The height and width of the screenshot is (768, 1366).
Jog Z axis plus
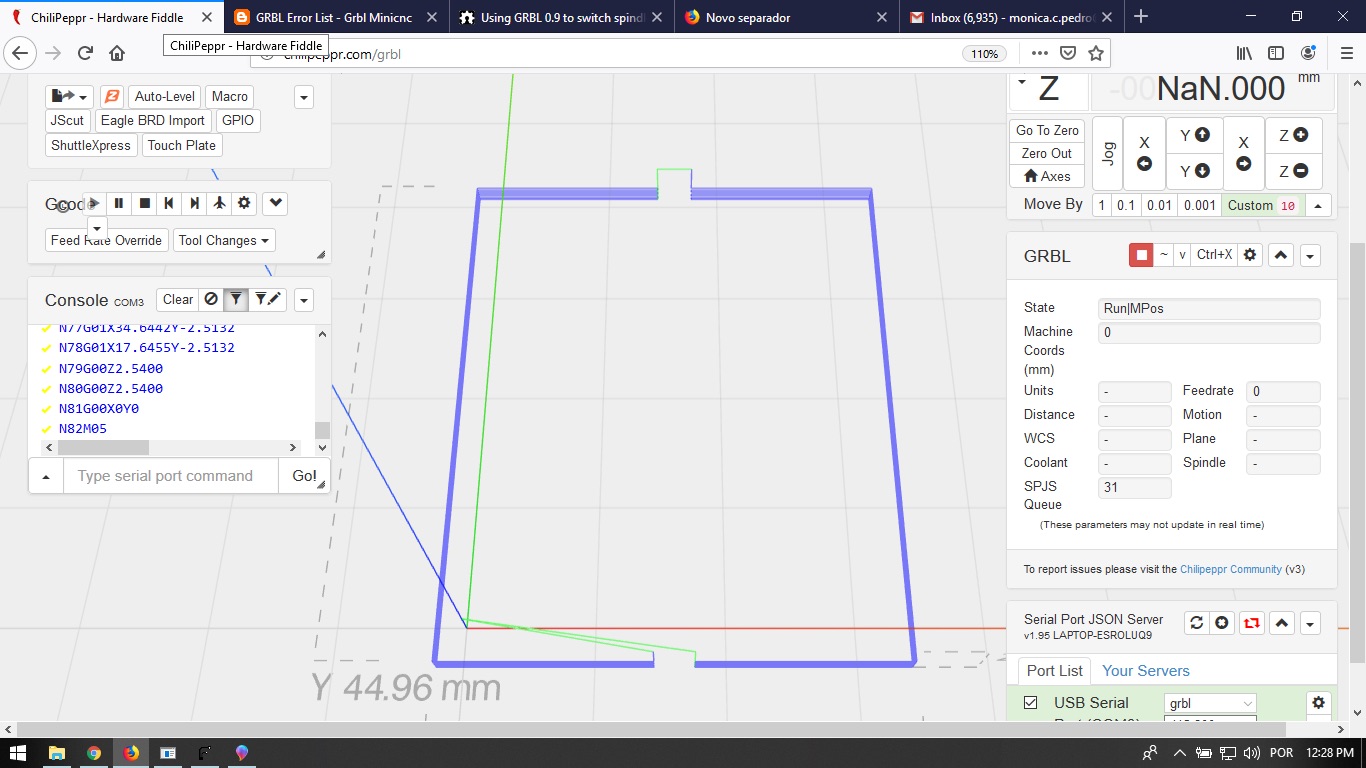pos(1293,135)
